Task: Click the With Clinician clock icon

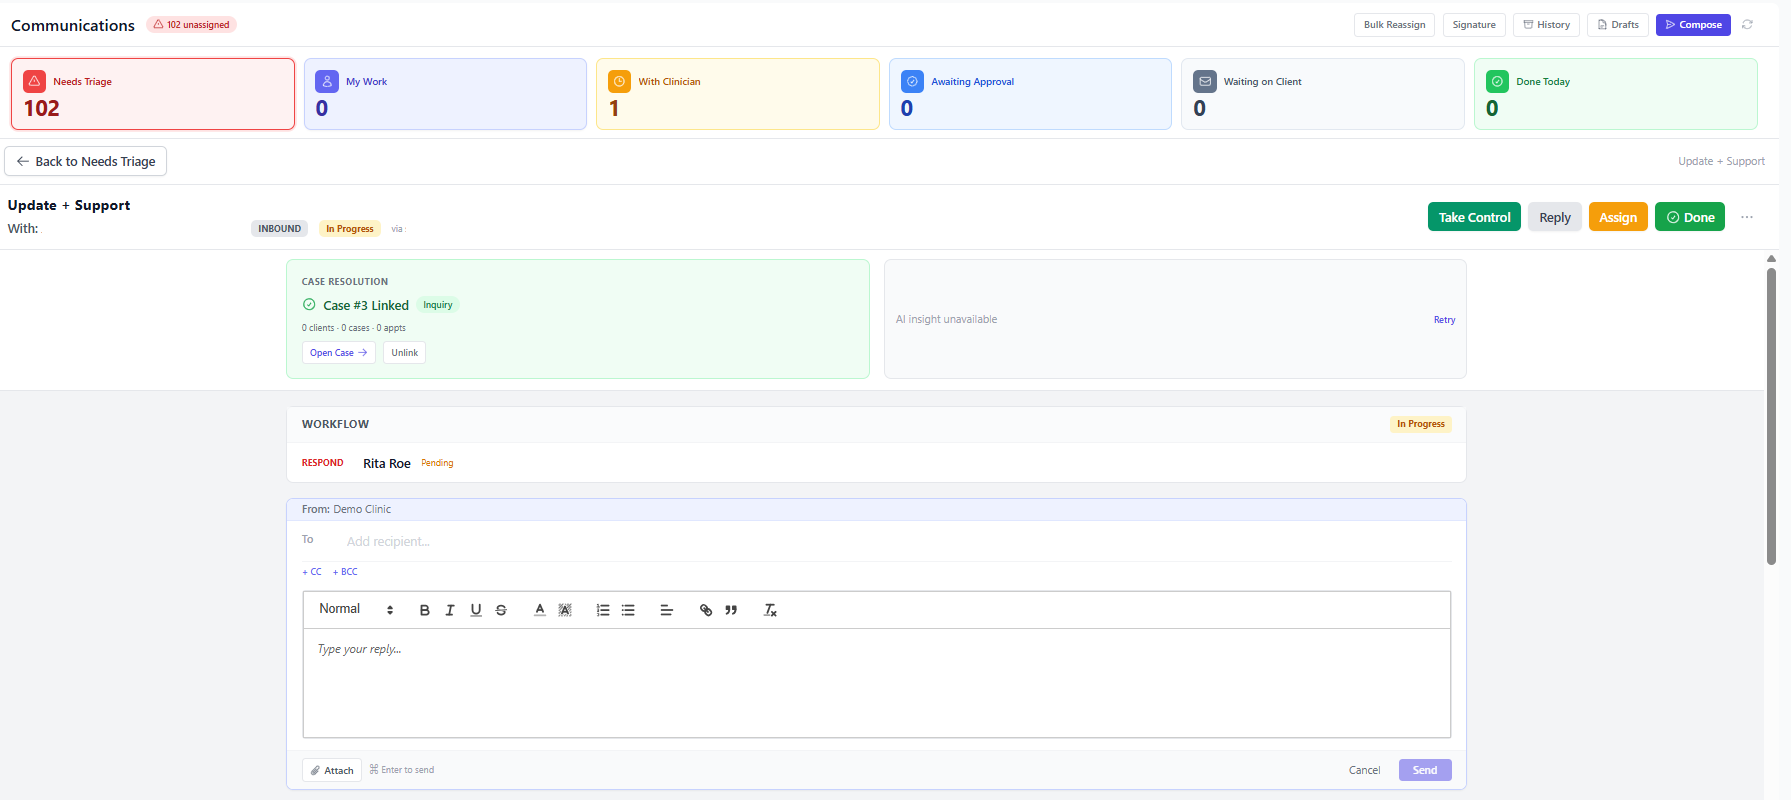Action: click(x=620, y=81)
